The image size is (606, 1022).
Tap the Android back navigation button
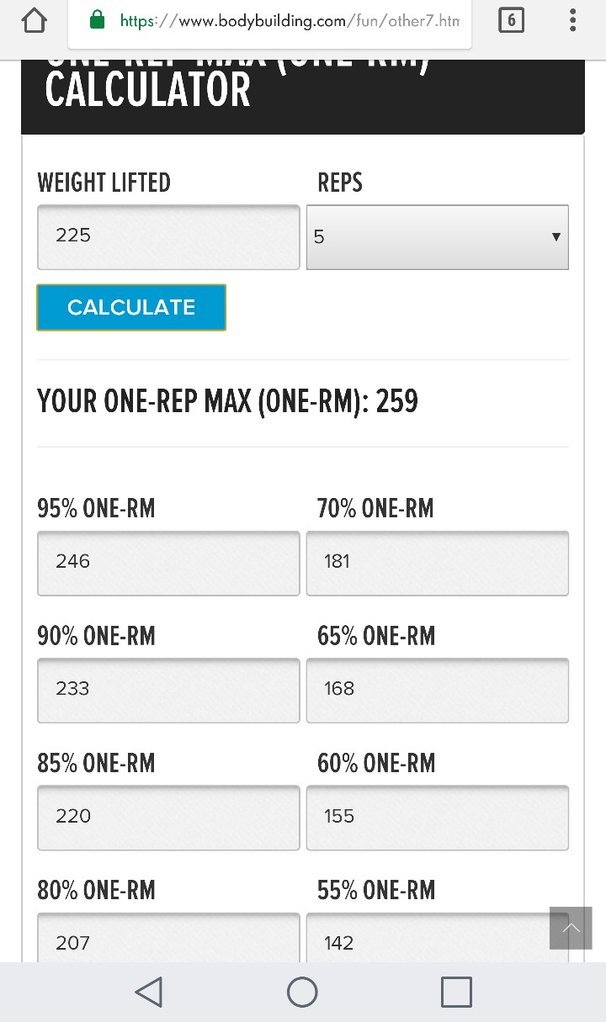tap(149, 992)
